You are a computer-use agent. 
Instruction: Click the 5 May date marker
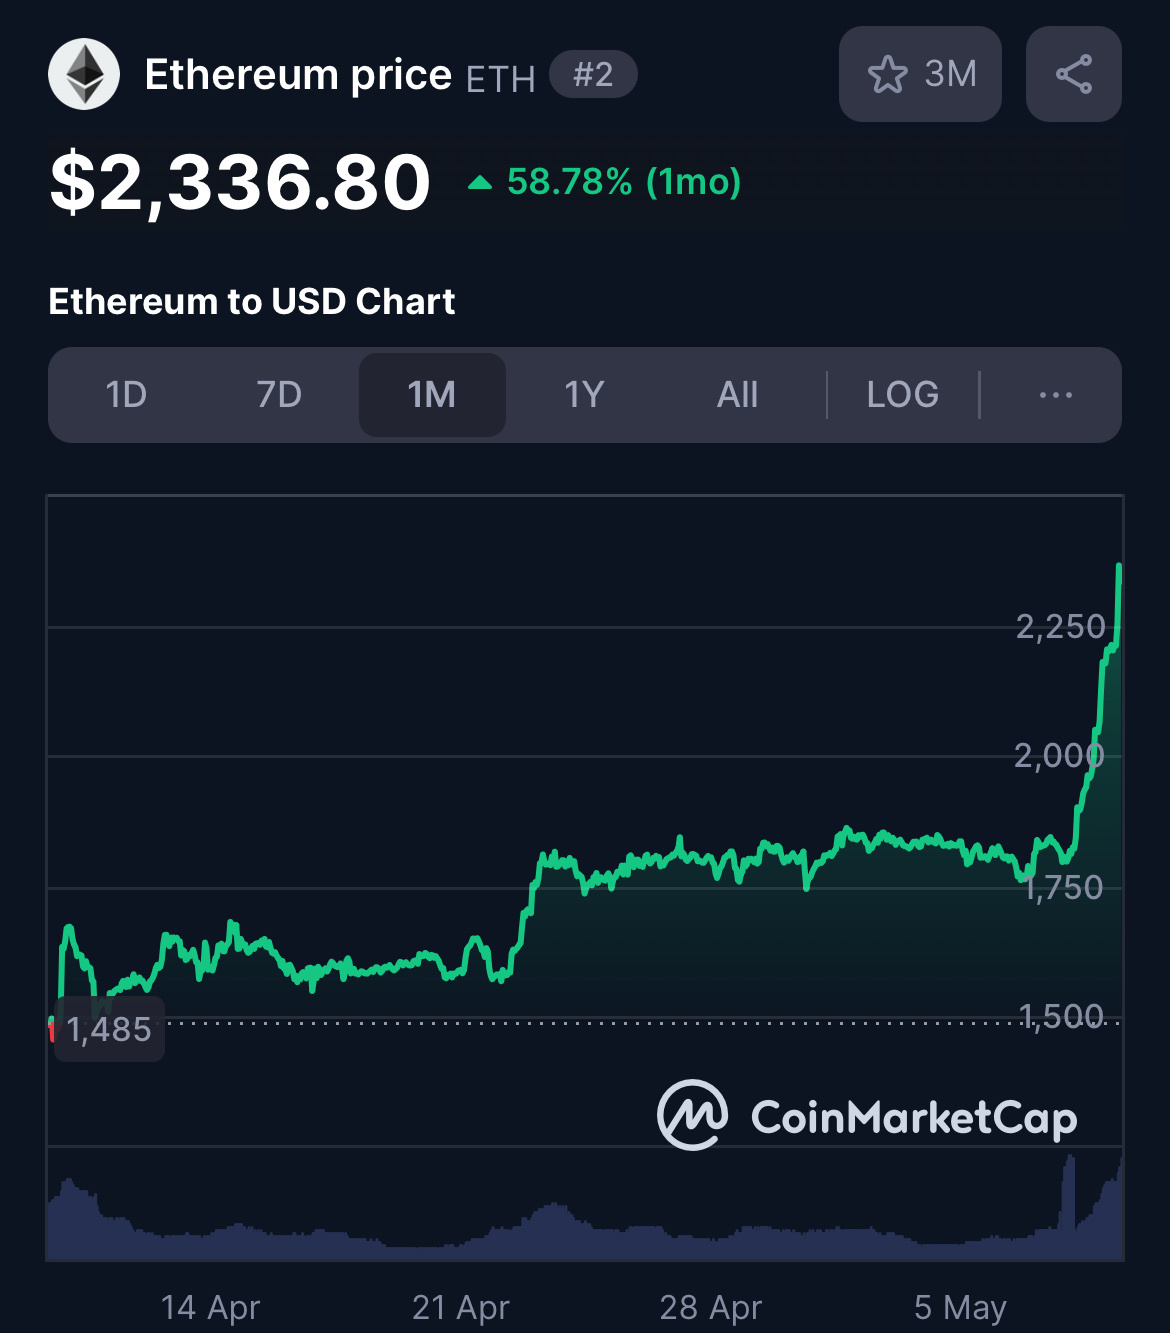[960, 1307]
